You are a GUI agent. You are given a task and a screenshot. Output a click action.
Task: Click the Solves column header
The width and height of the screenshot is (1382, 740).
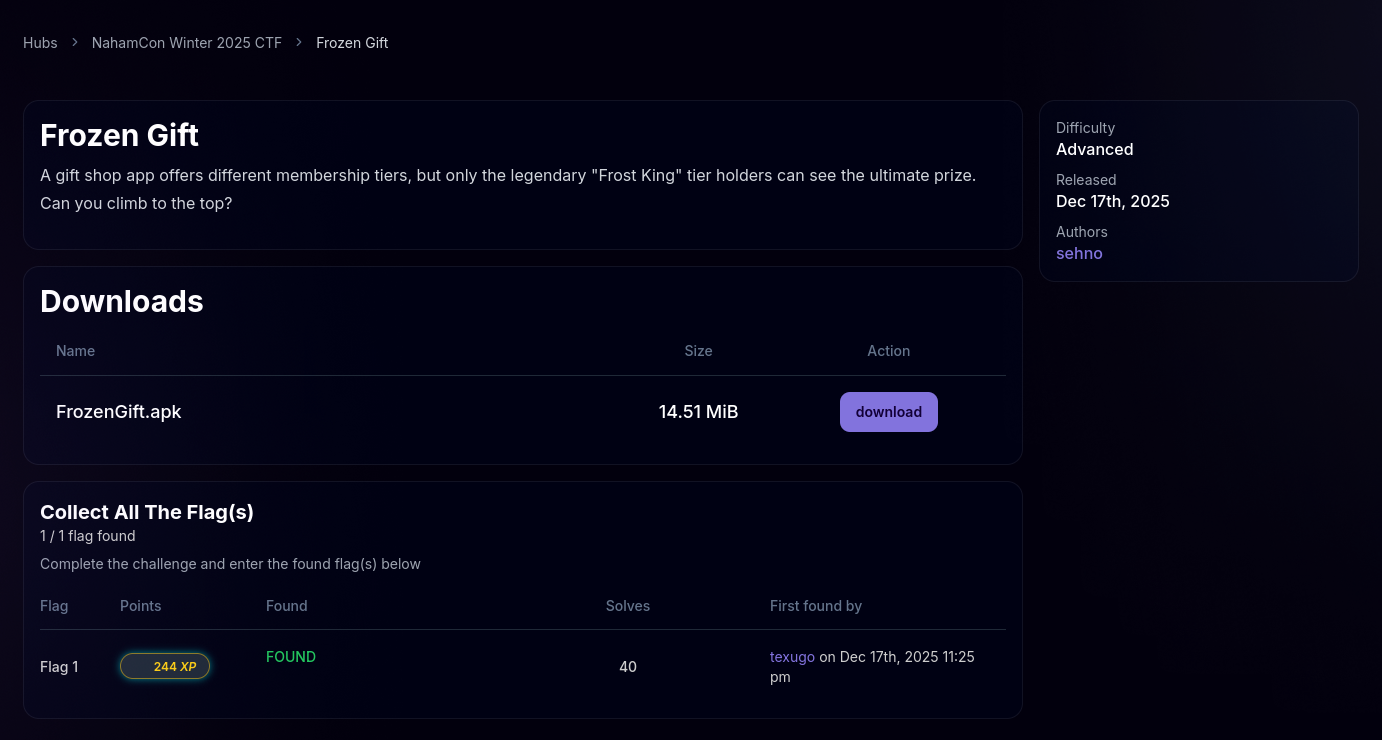627,606
